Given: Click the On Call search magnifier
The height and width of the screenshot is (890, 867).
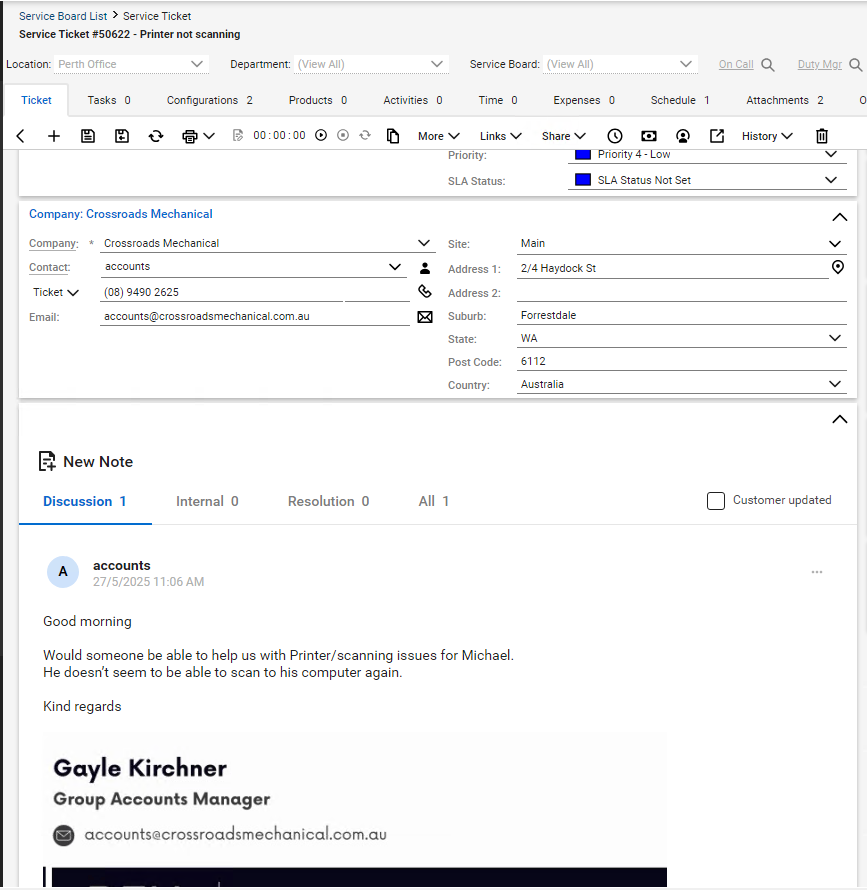Looking at the screenshot, I should pyautogui.click(x=768, y=65).
